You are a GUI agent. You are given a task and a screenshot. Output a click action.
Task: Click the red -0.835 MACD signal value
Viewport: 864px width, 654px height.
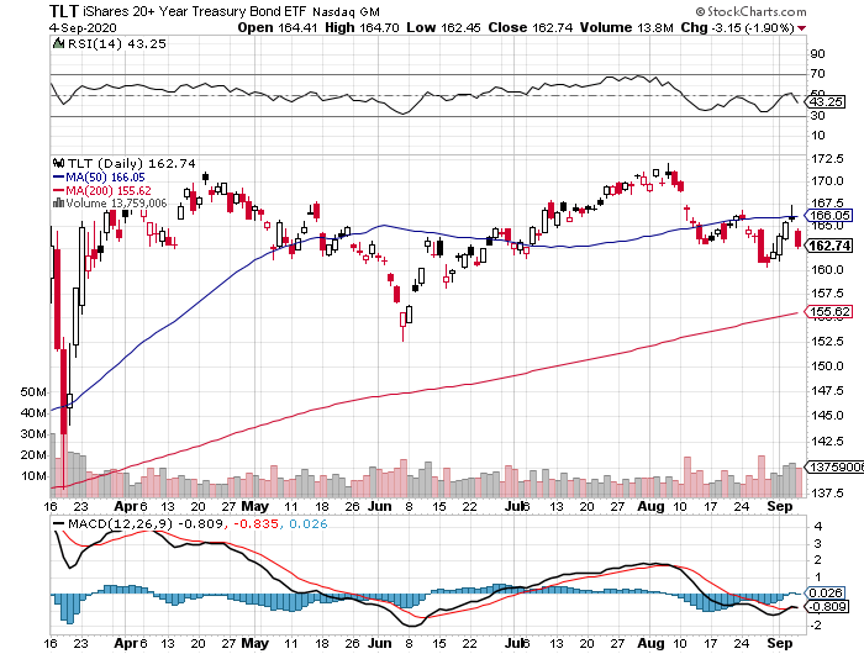[257, 524]
